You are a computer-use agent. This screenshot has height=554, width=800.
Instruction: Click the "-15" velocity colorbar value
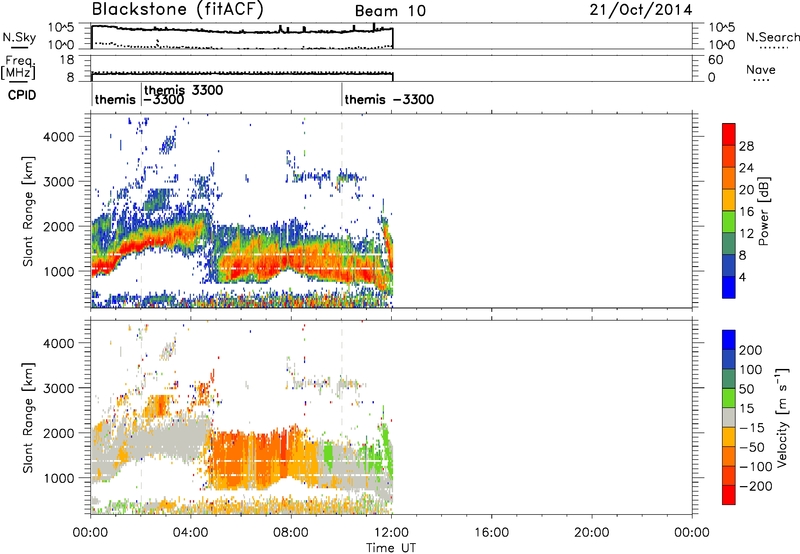pyautogui.click(x=752, y=427)
